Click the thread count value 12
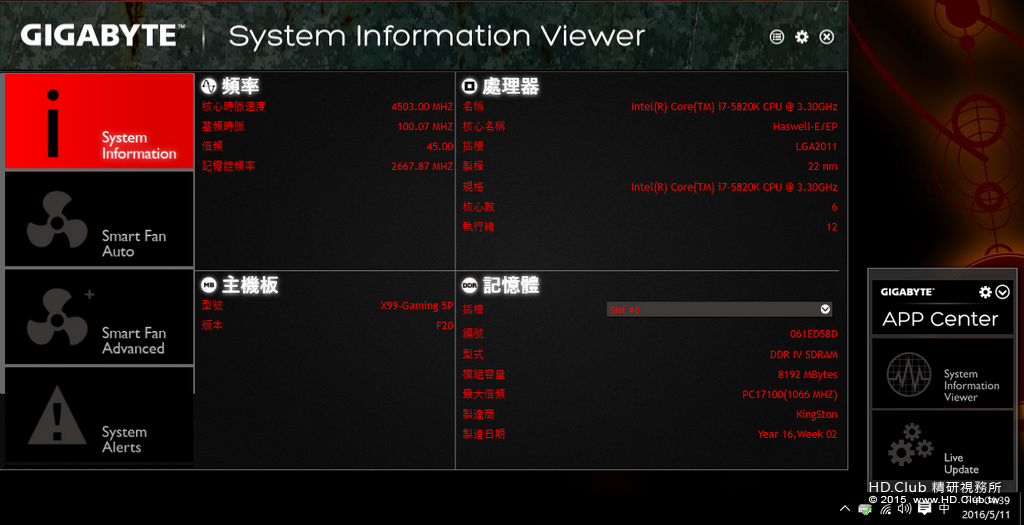 (x=832, y=227)
